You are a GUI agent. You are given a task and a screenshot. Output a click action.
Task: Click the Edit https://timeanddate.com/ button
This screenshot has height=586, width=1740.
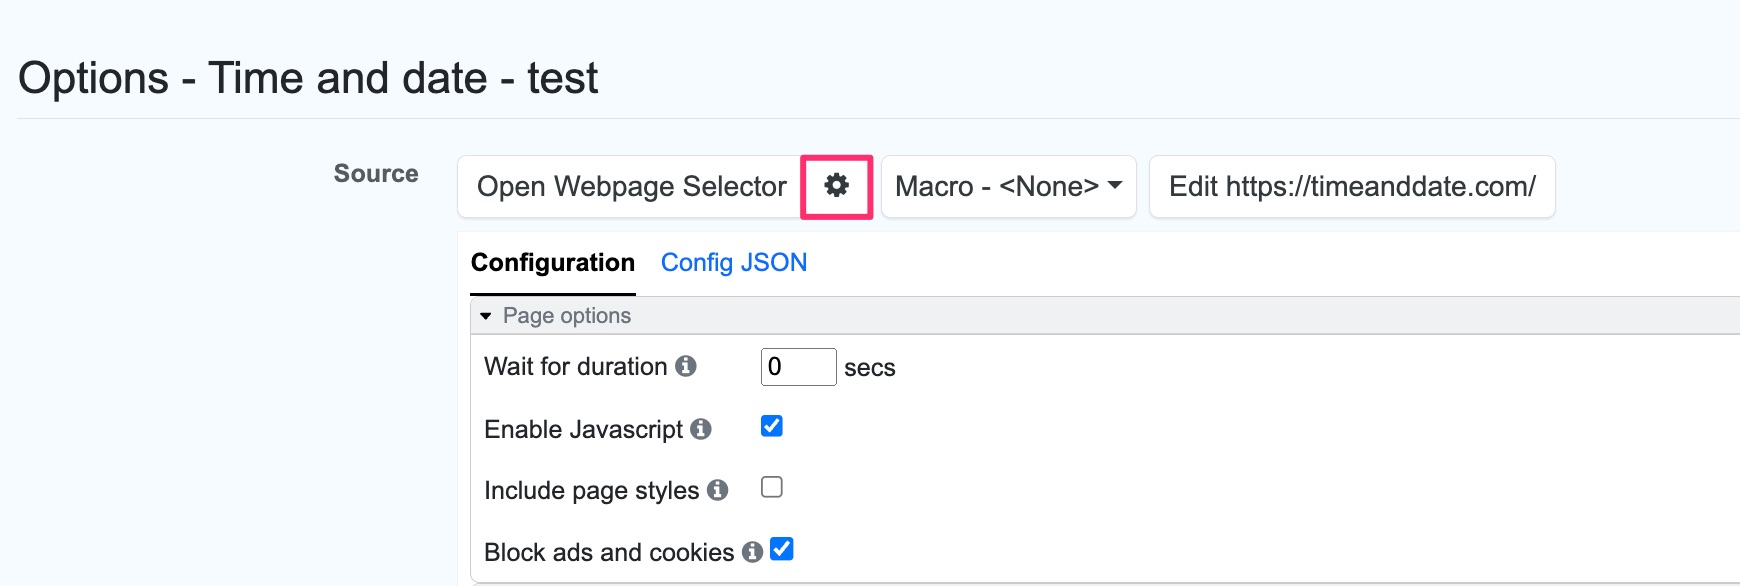click(x=1352, y=186)
